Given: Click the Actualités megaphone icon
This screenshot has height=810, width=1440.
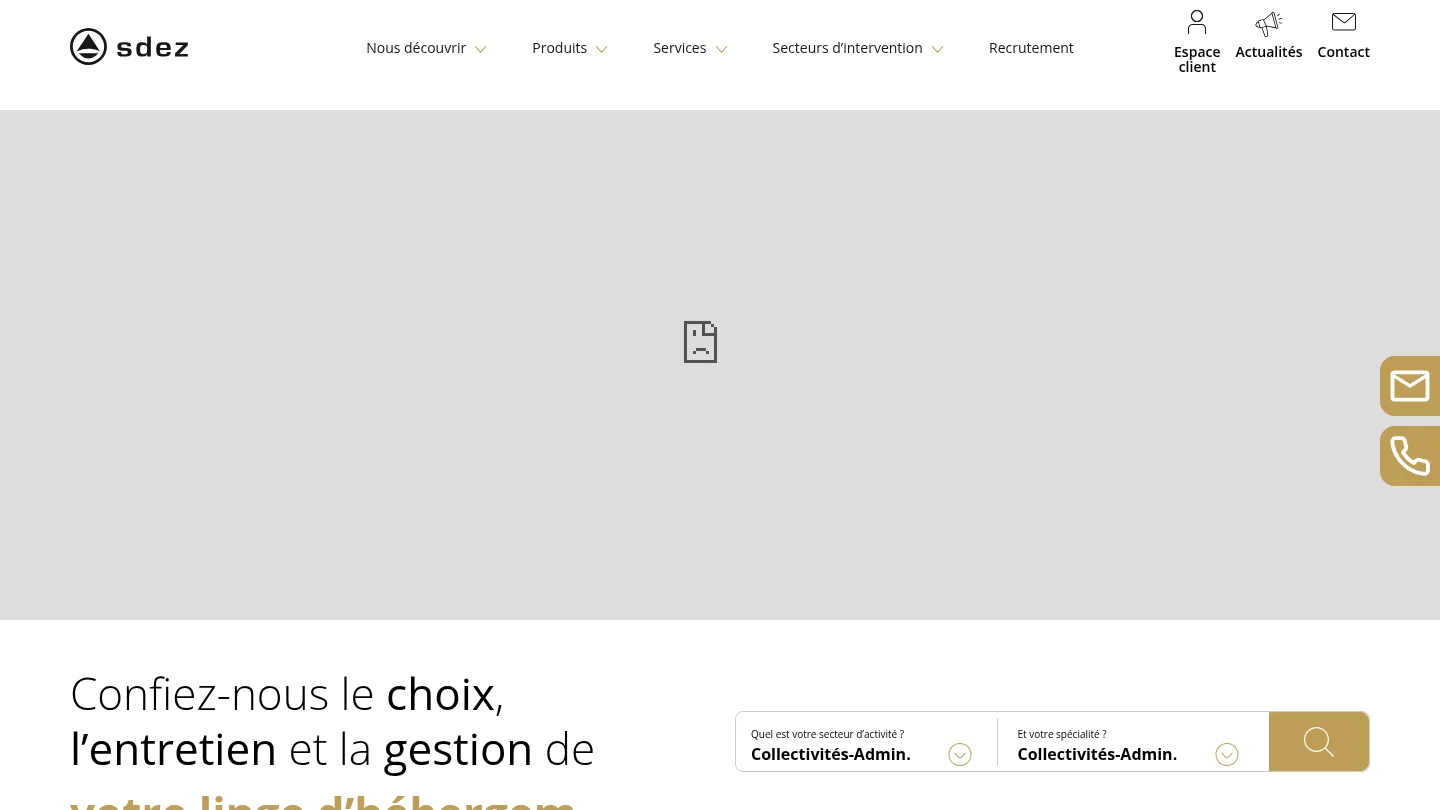Looking at the screenshot, I should click(x=1269, y=24).
